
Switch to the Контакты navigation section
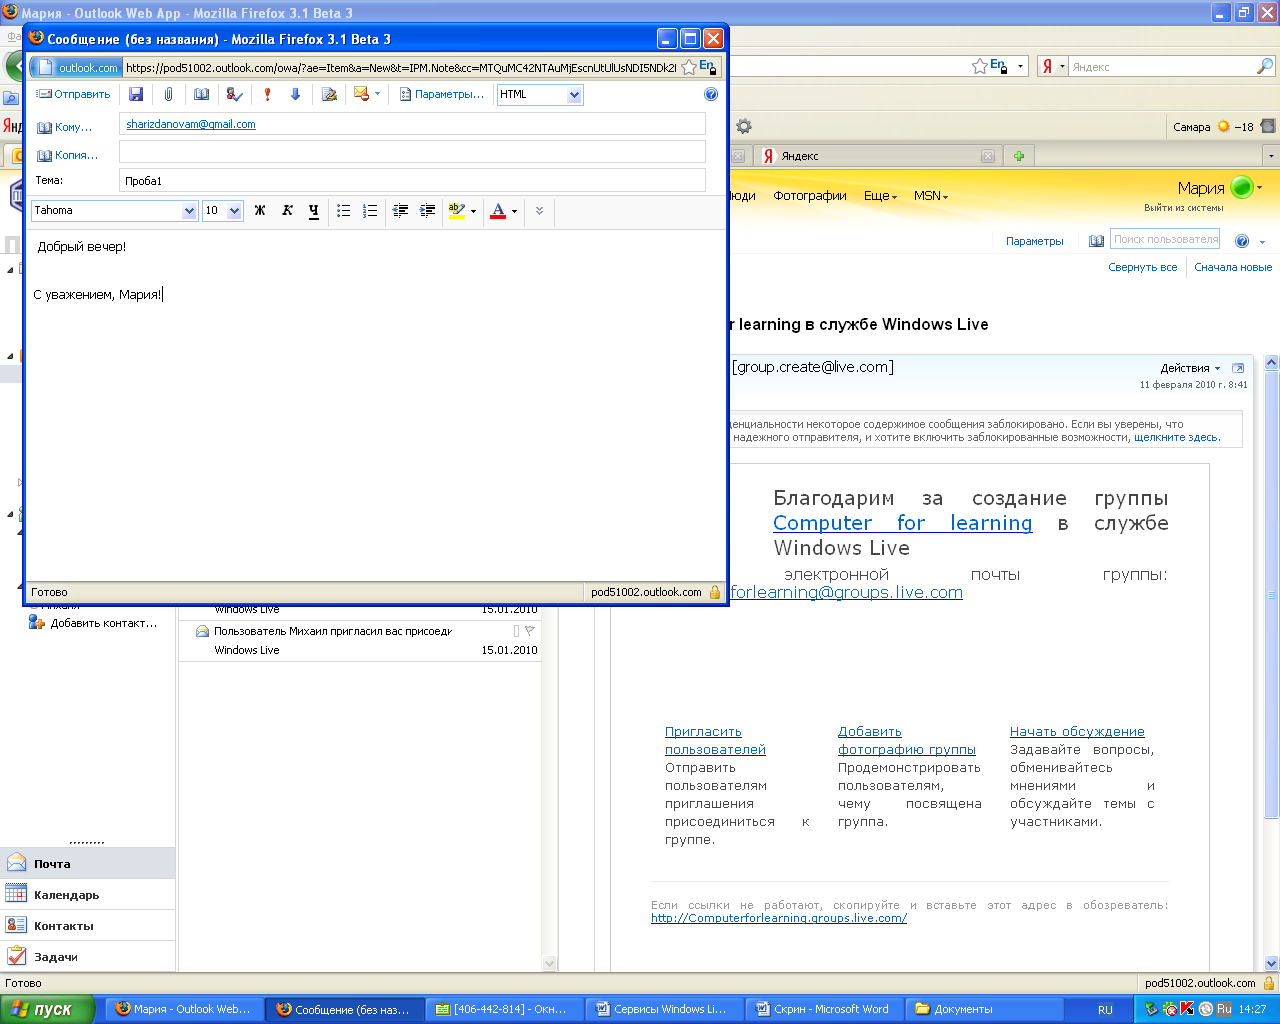tap(87, 926)
